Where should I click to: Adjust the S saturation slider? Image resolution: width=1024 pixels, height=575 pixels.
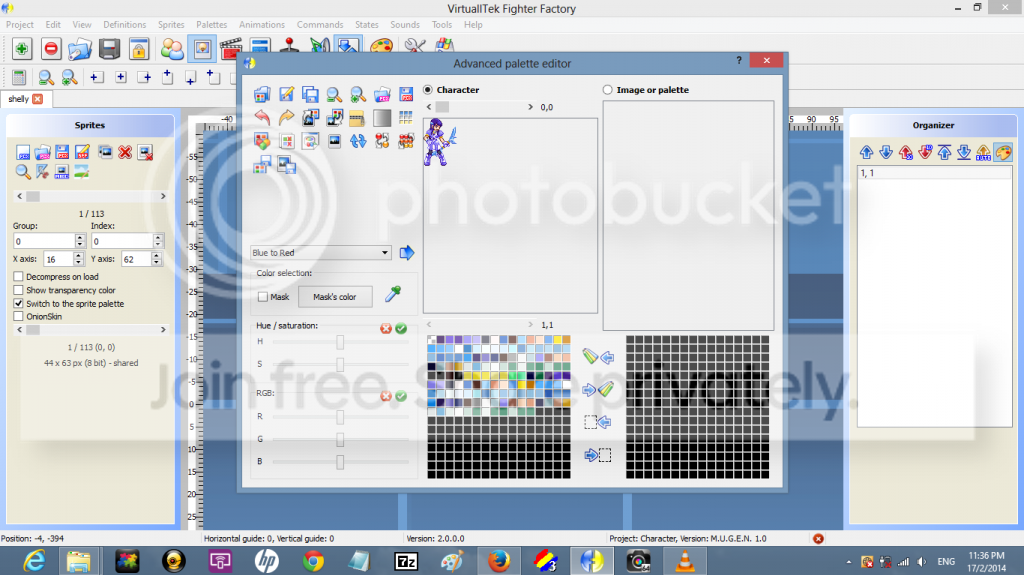[x=340, y=365]
